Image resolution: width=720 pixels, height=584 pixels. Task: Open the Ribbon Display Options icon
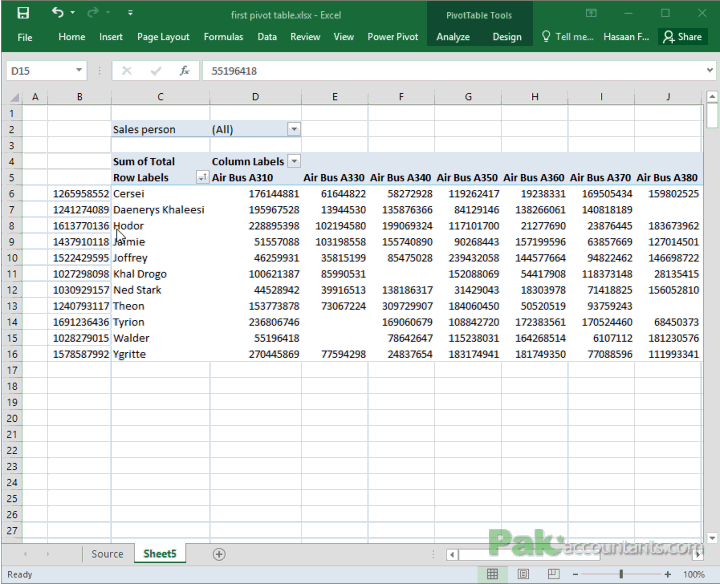[x=591, y=13]
